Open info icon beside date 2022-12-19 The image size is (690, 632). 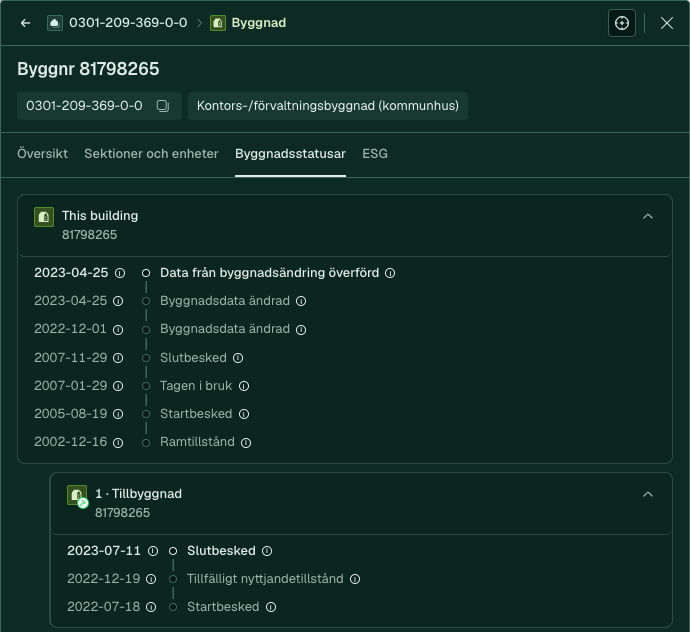point(151,579)
